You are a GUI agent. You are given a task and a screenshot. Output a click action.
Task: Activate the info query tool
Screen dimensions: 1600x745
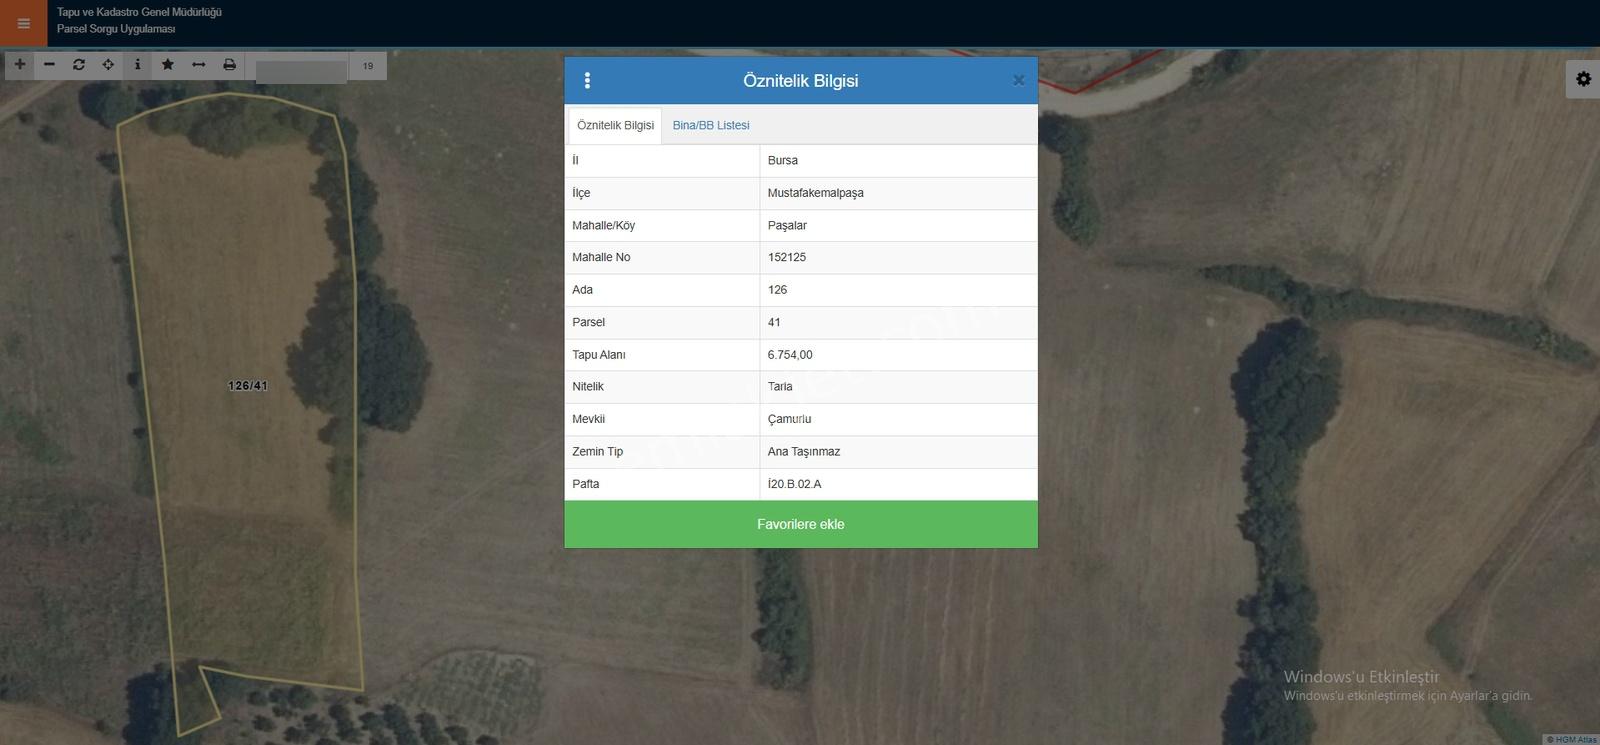click(x=138, y=64)
